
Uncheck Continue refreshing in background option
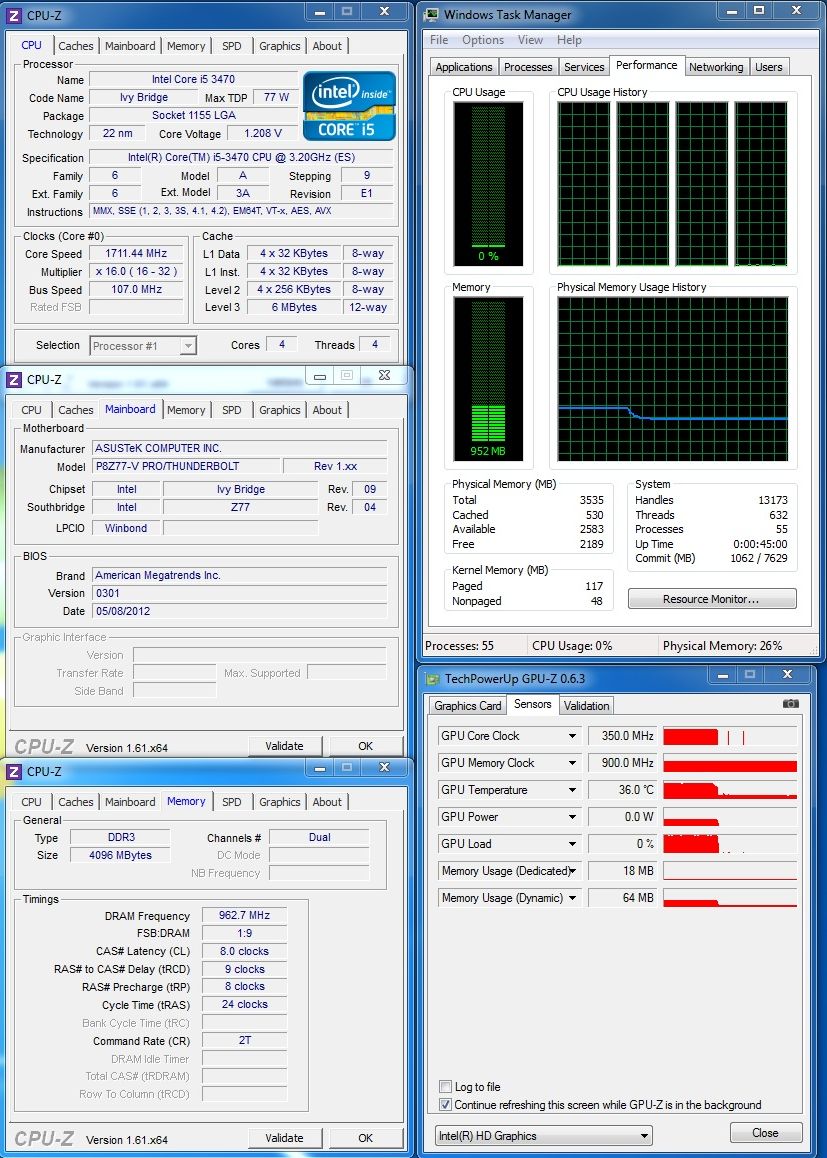pos(445,1105)
